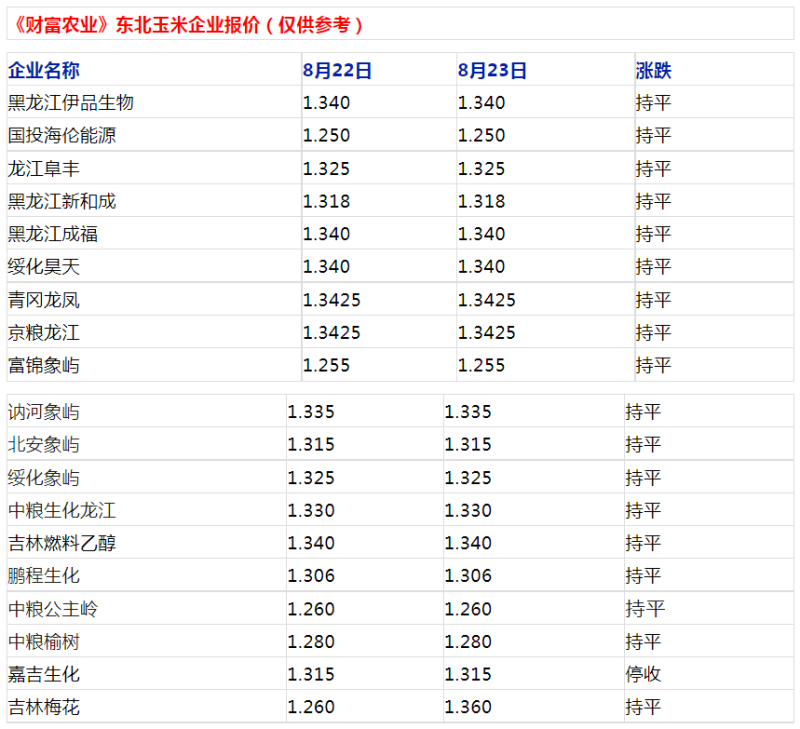Click company name 绥化昊天
The width and height of the screenshot is (800, 729).
44,266
